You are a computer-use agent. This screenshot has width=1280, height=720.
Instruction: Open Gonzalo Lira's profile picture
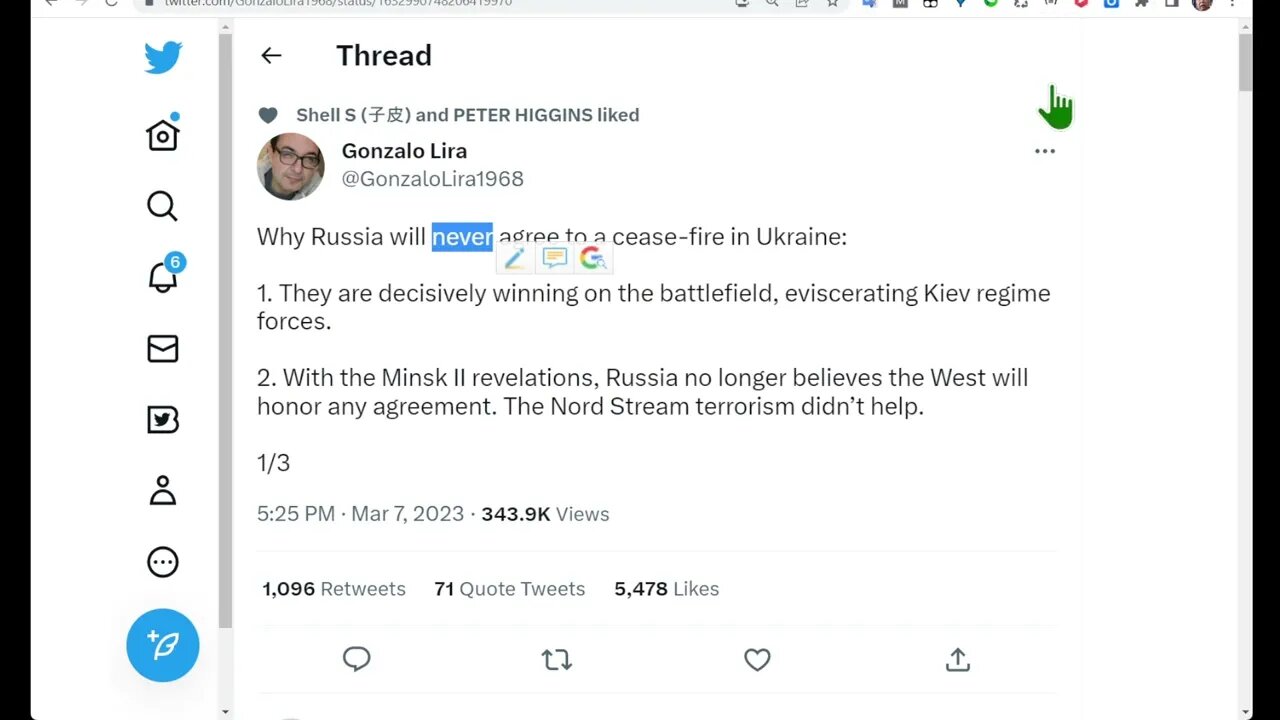pyautogui.click(x=291, y=166)
